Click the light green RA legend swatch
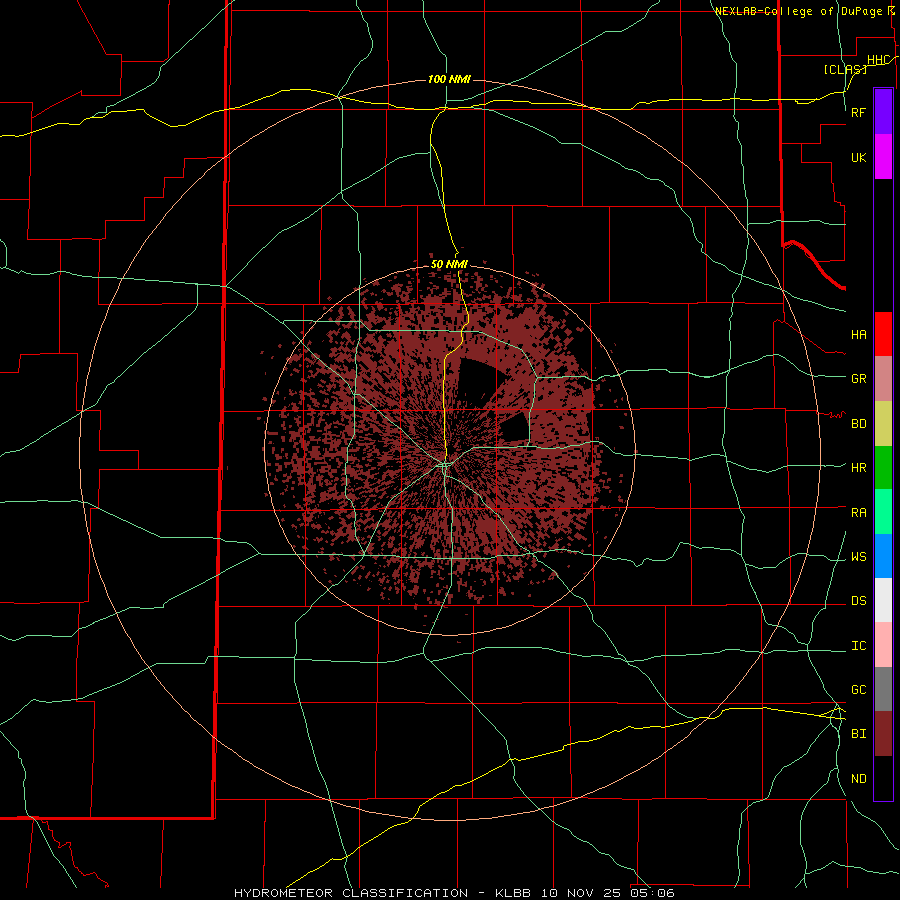 [883, 512]
